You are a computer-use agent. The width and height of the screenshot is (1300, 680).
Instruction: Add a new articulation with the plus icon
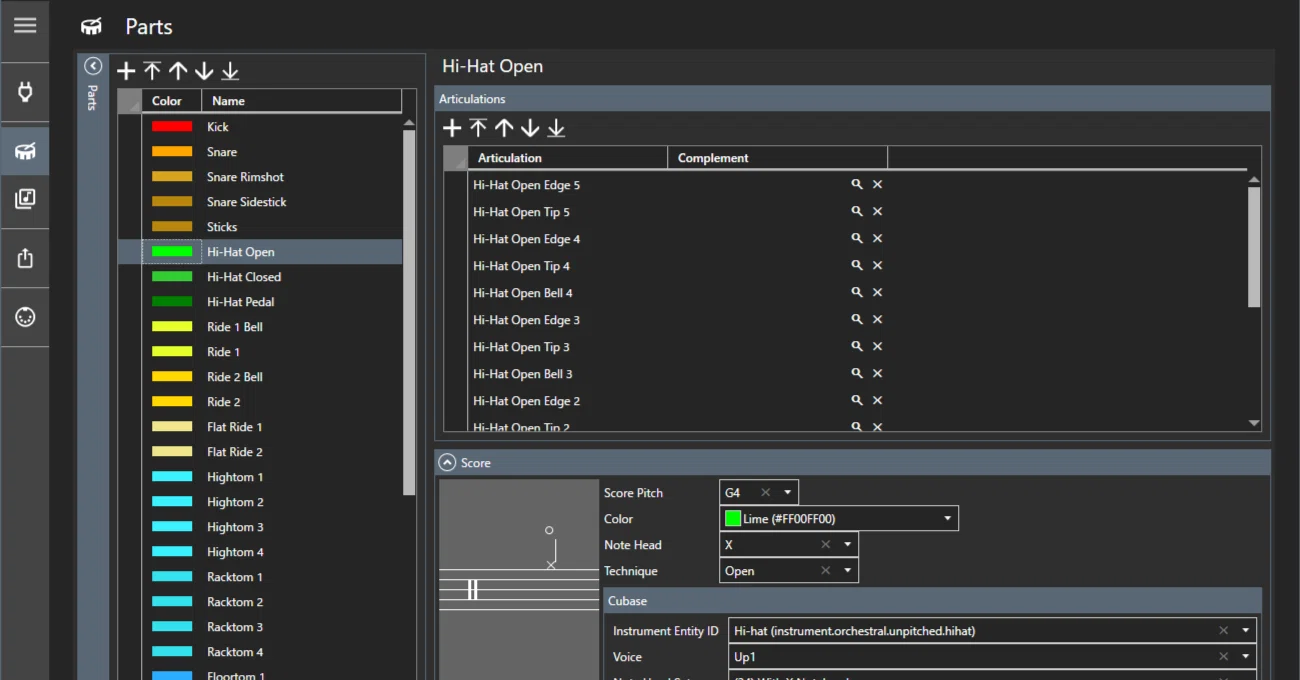452,128
